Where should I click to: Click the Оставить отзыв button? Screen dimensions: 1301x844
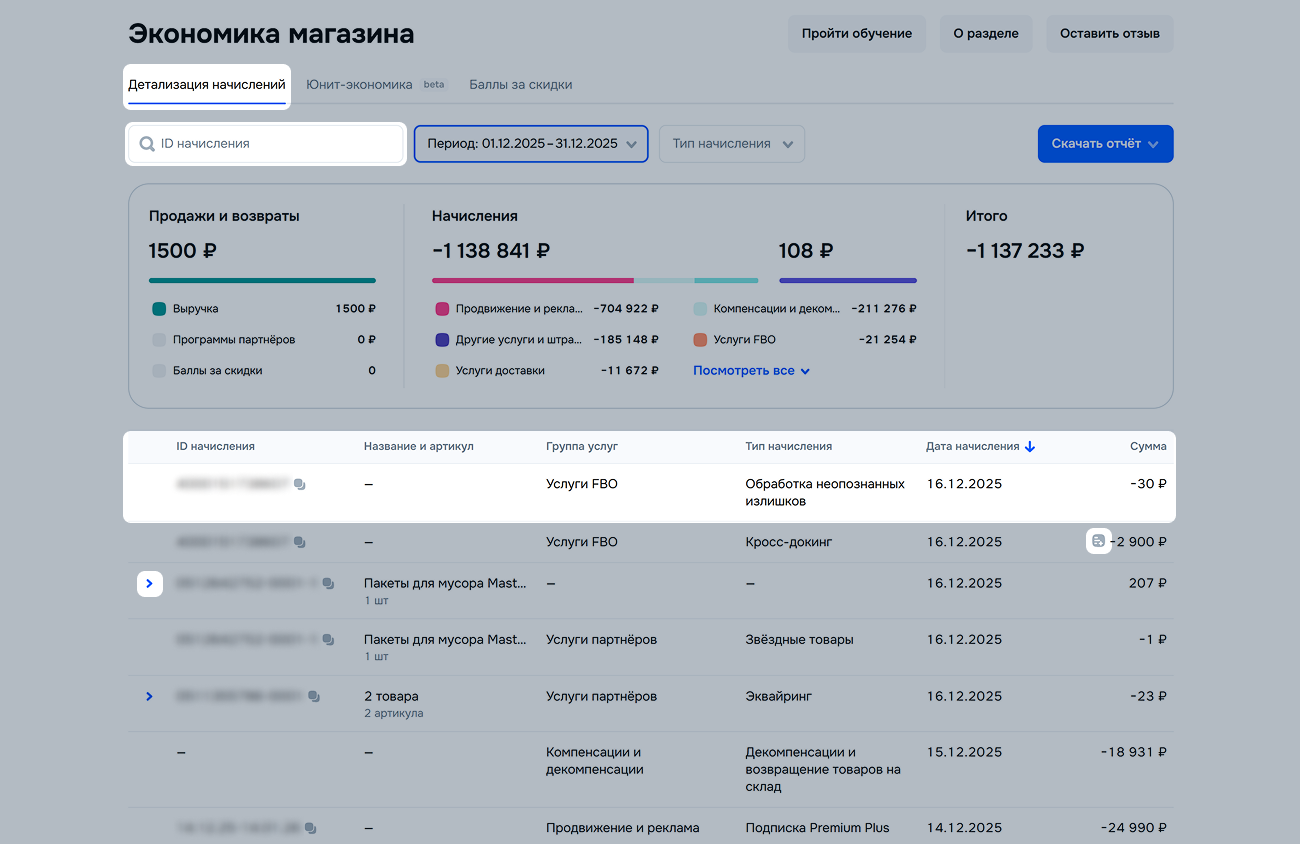coord(1109,34)
